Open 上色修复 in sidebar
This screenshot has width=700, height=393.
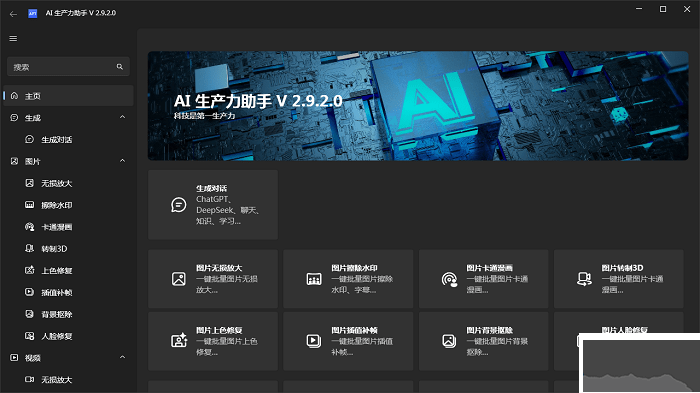pyautogui.click(x=68, y=271)
